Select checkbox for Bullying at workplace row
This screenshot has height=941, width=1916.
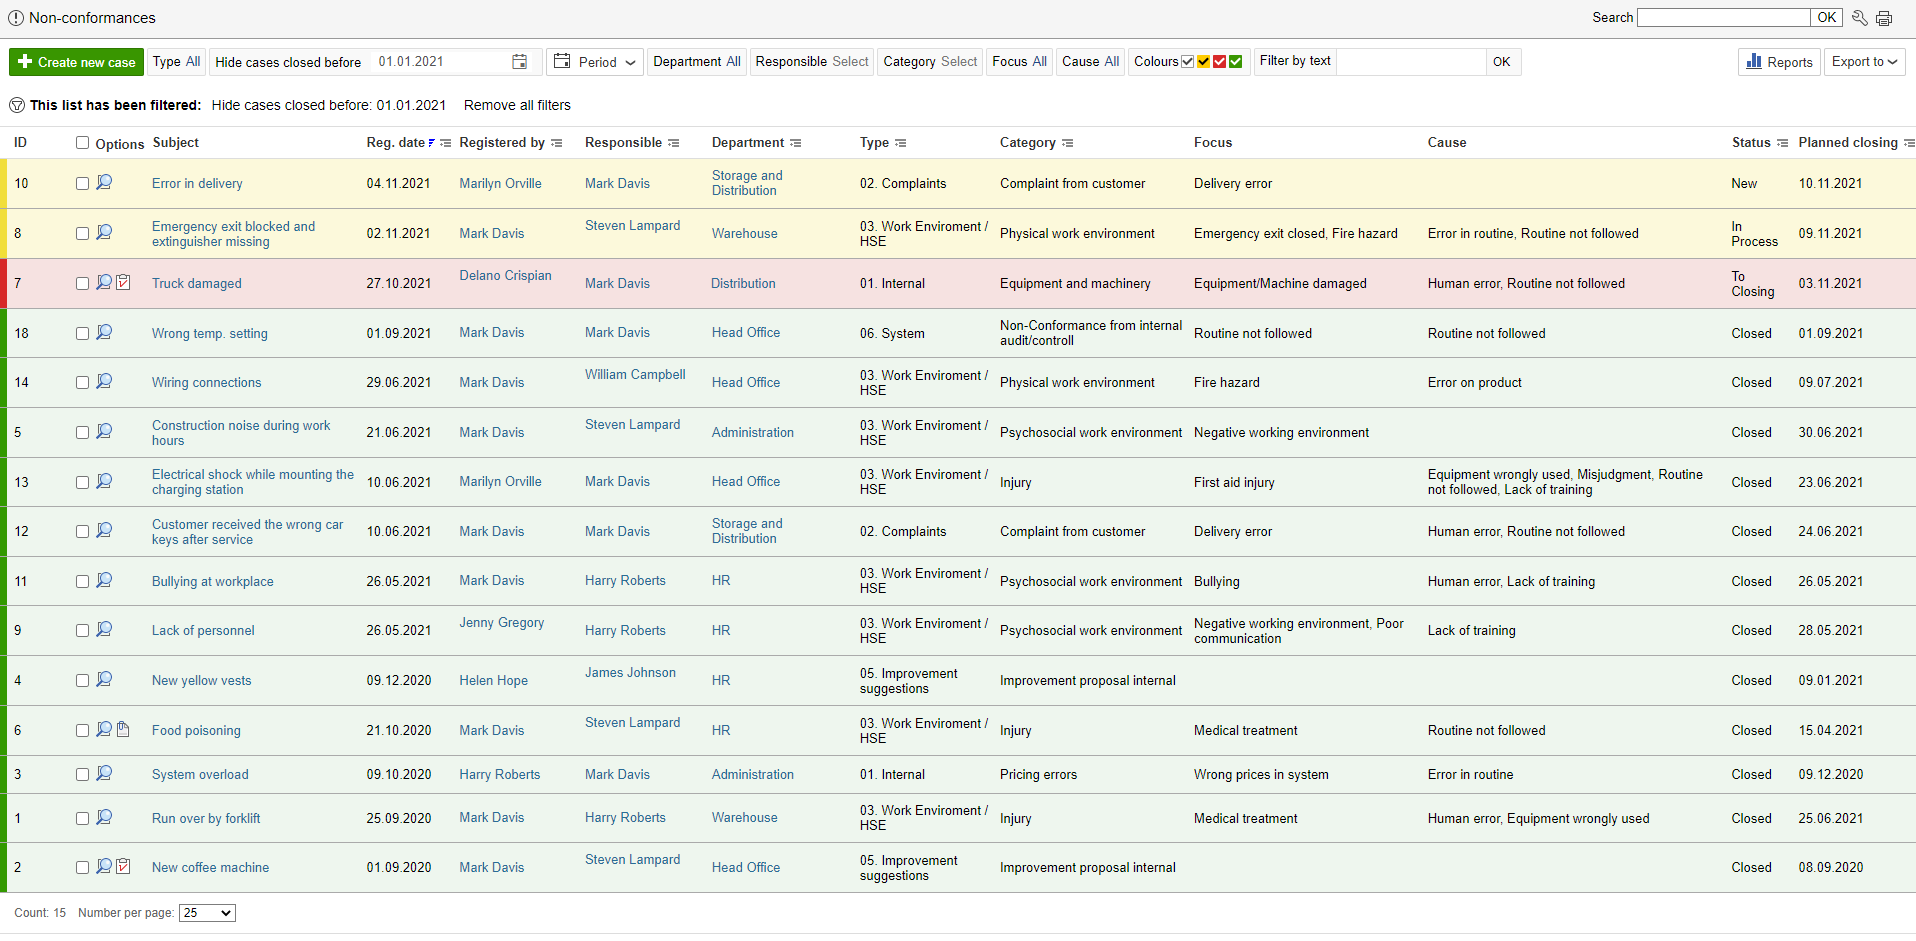(x=83, y=581)
